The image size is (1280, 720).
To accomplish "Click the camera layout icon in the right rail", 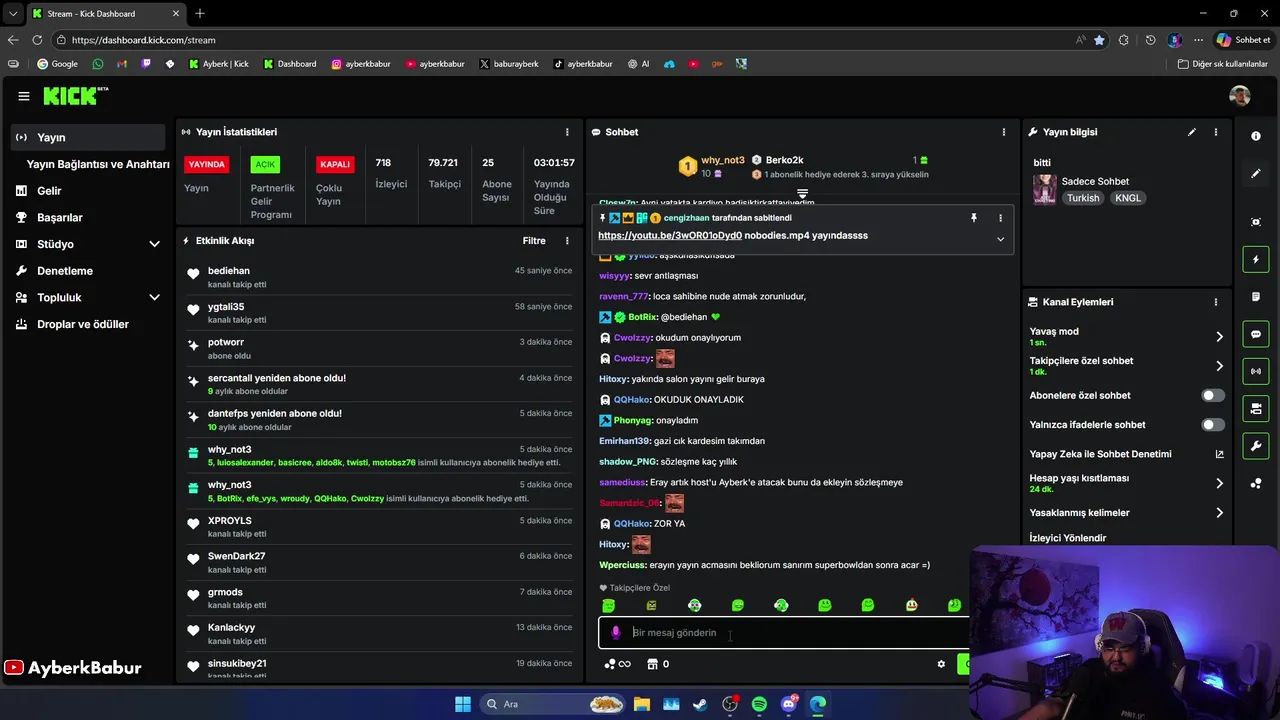I will pyautogui.click(x=1256, y=408).
